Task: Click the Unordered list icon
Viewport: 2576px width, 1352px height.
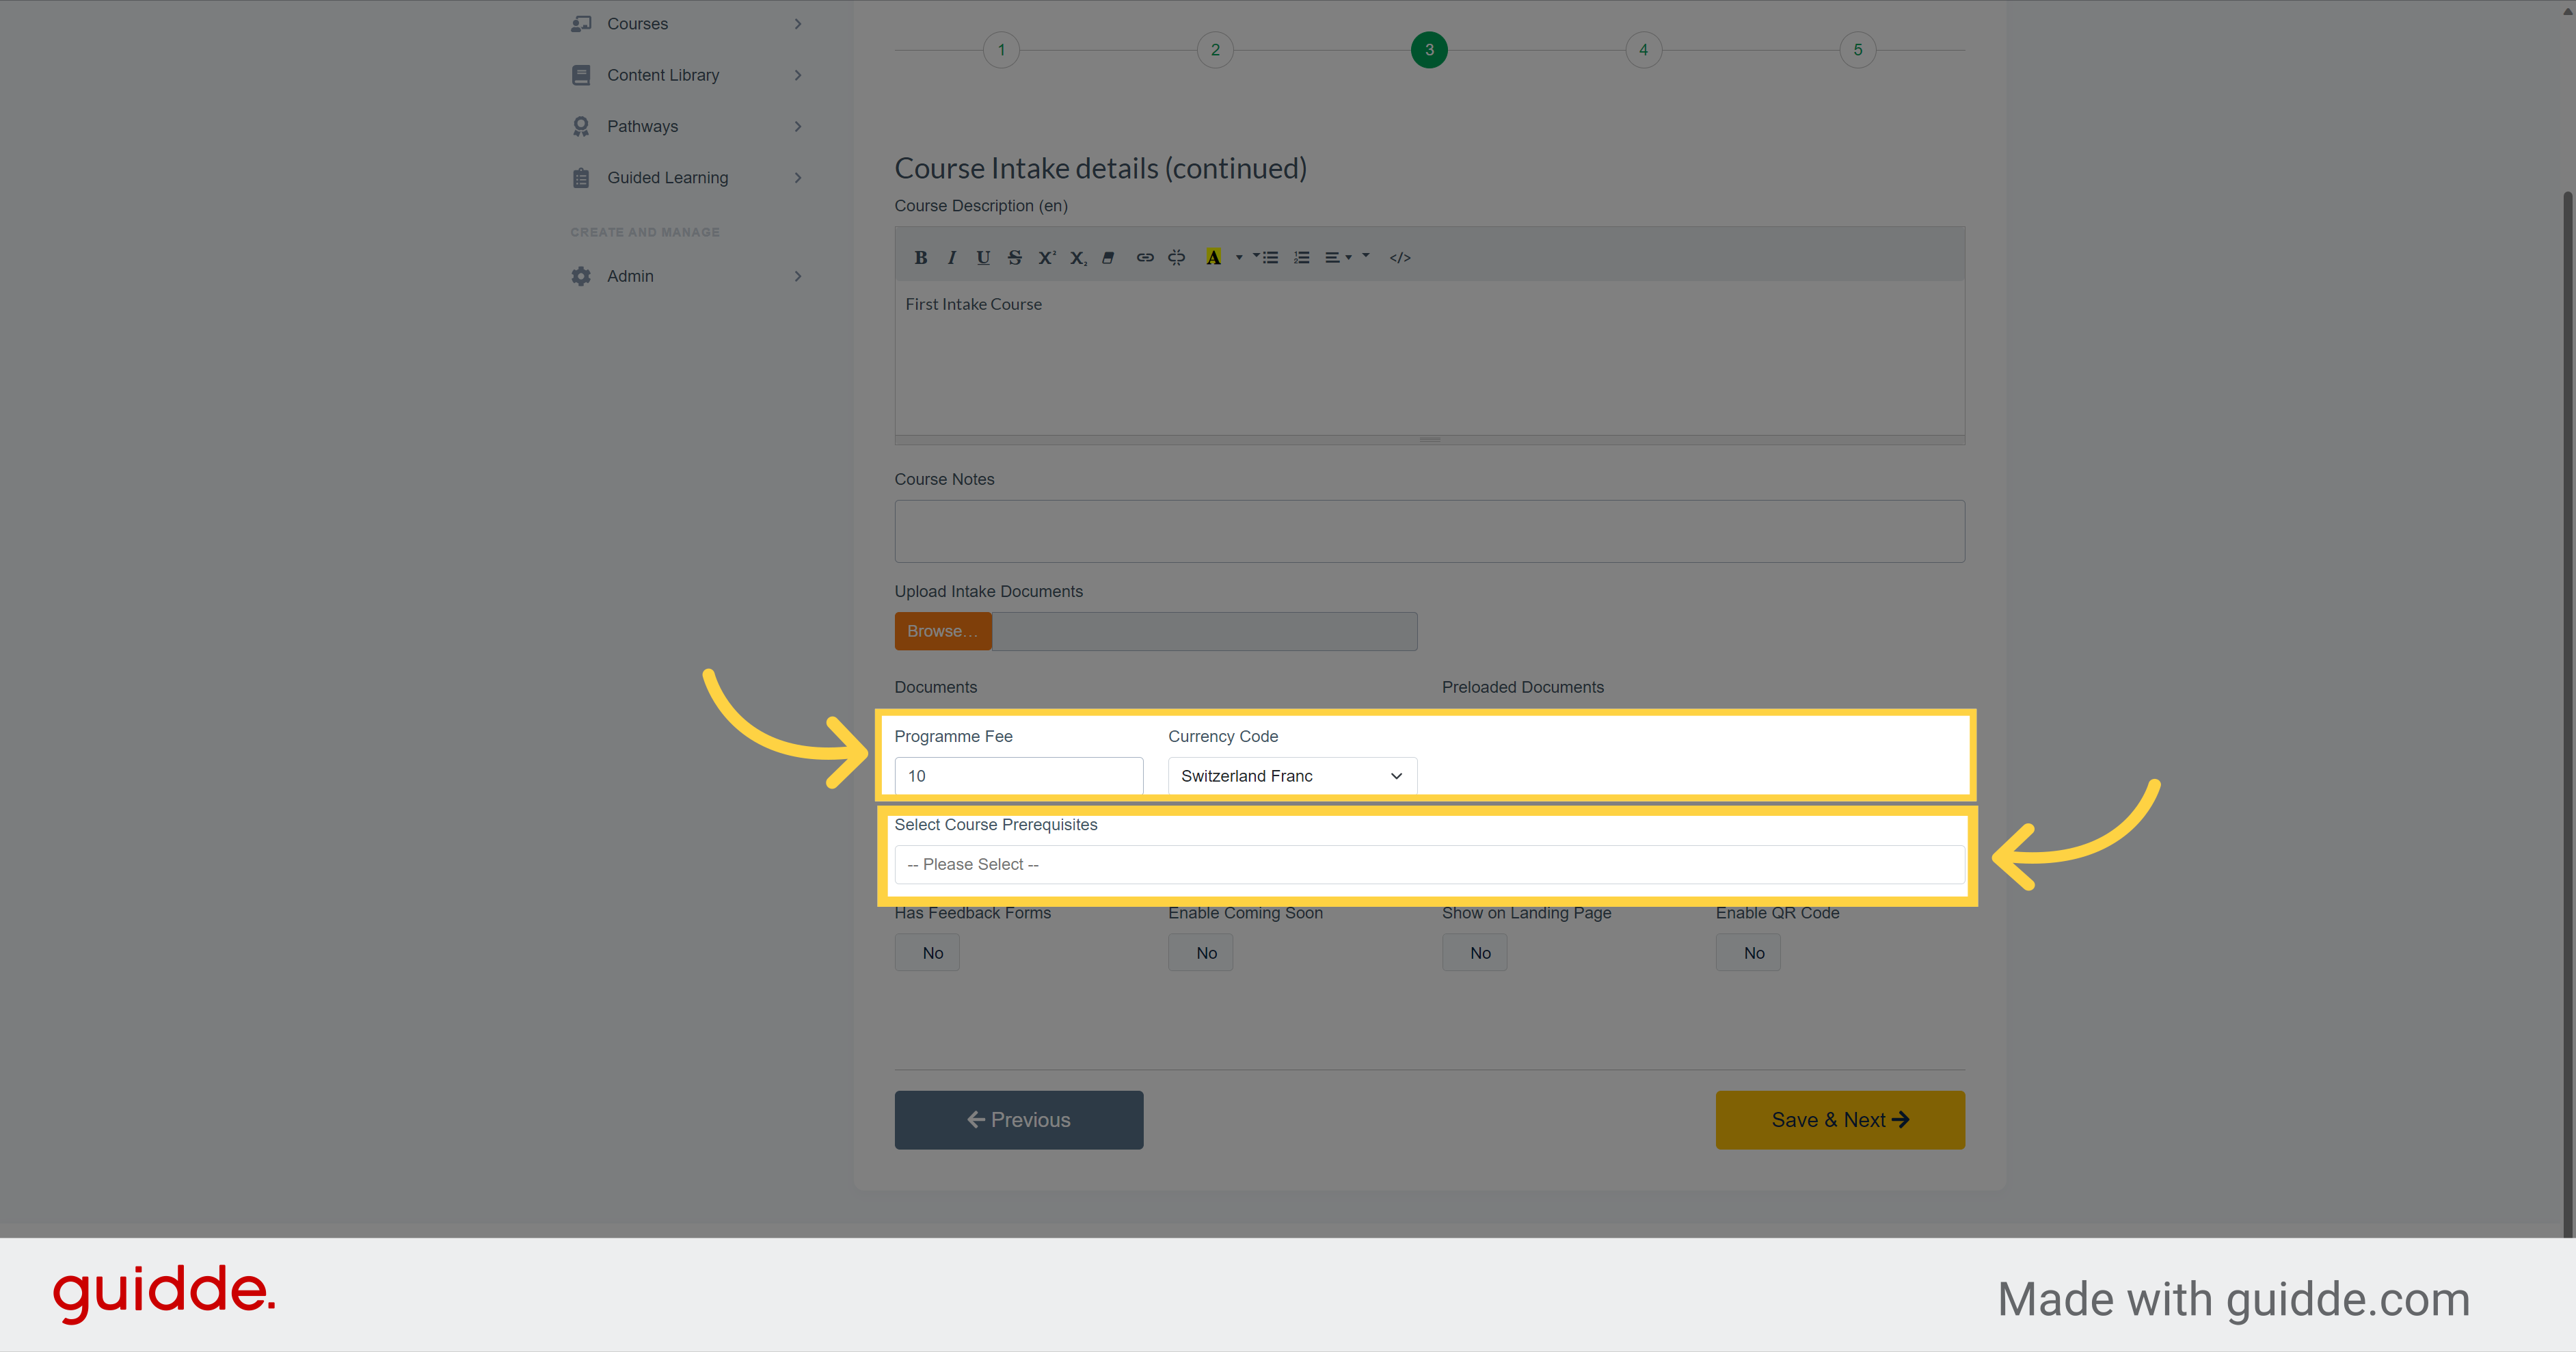Action: tap(1267, 257)
